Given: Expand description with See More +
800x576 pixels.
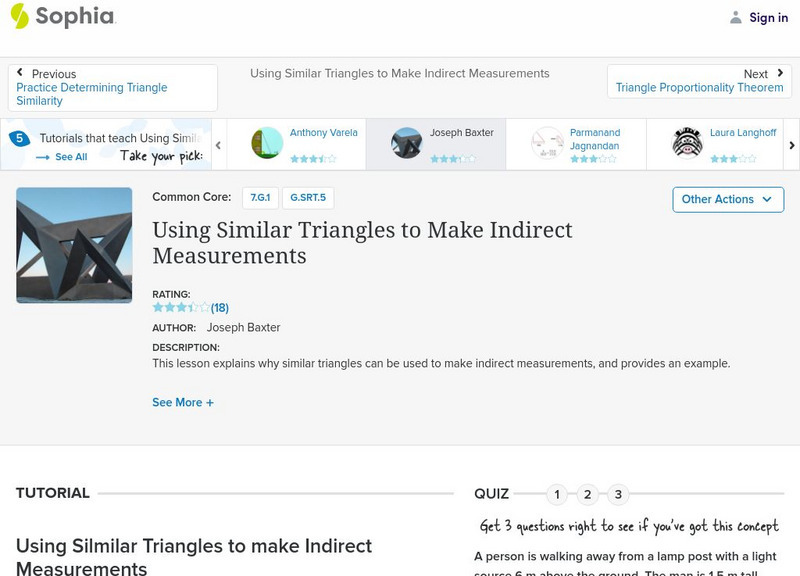Looking at the screenshot, I should [x=183, y=402].
